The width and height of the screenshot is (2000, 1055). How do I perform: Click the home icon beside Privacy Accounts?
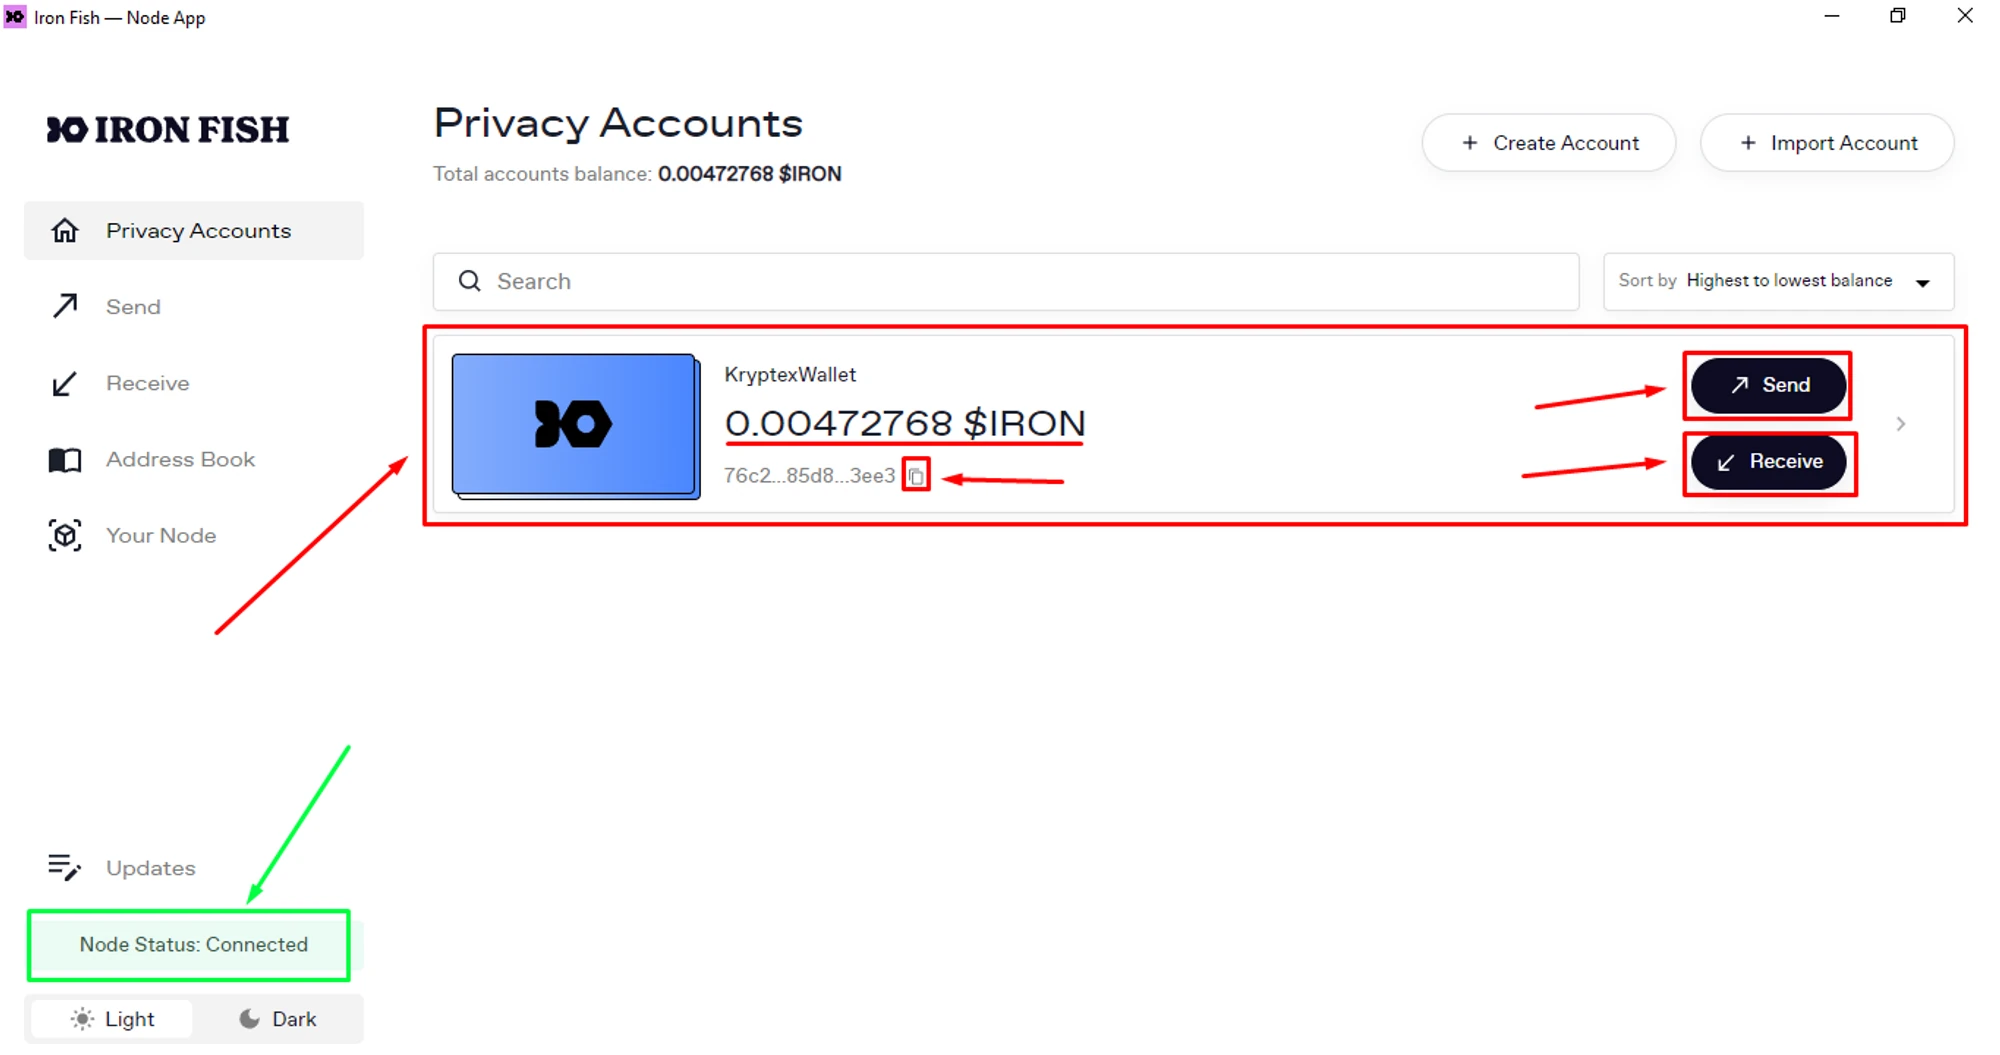point(65,231)
